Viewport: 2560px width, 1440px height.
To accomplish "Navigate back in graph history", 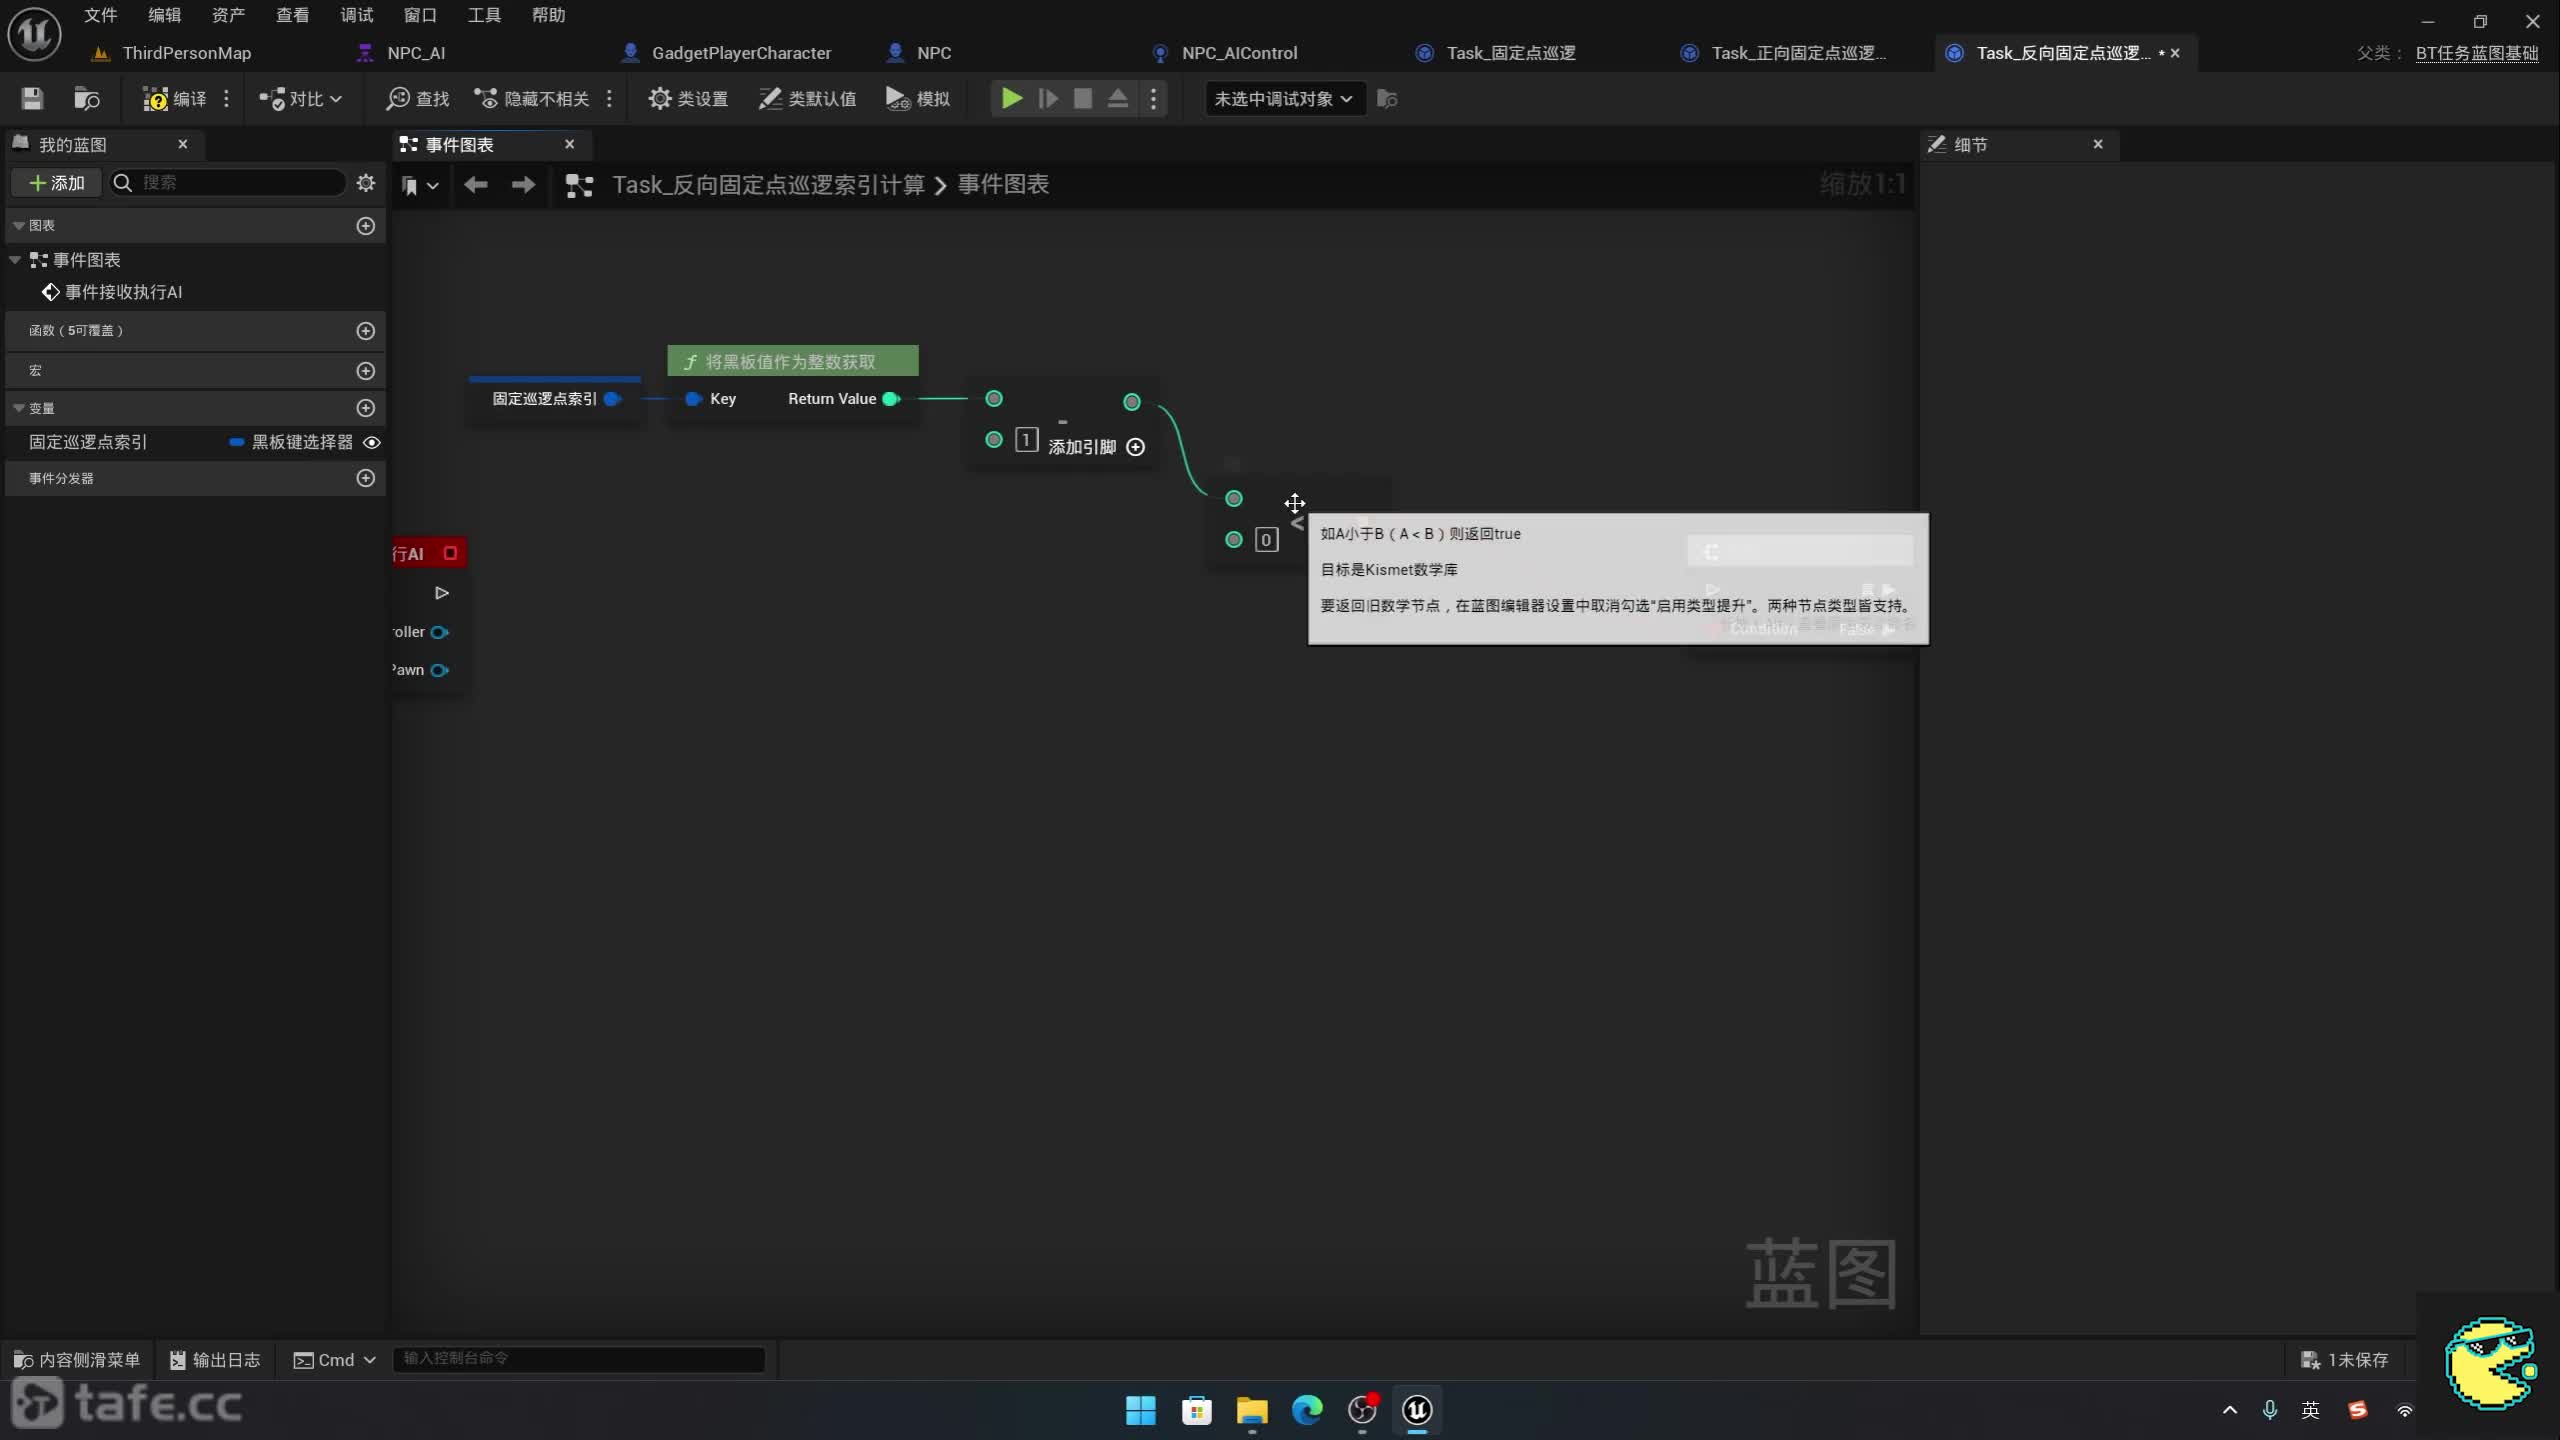I will coord(476,185).
